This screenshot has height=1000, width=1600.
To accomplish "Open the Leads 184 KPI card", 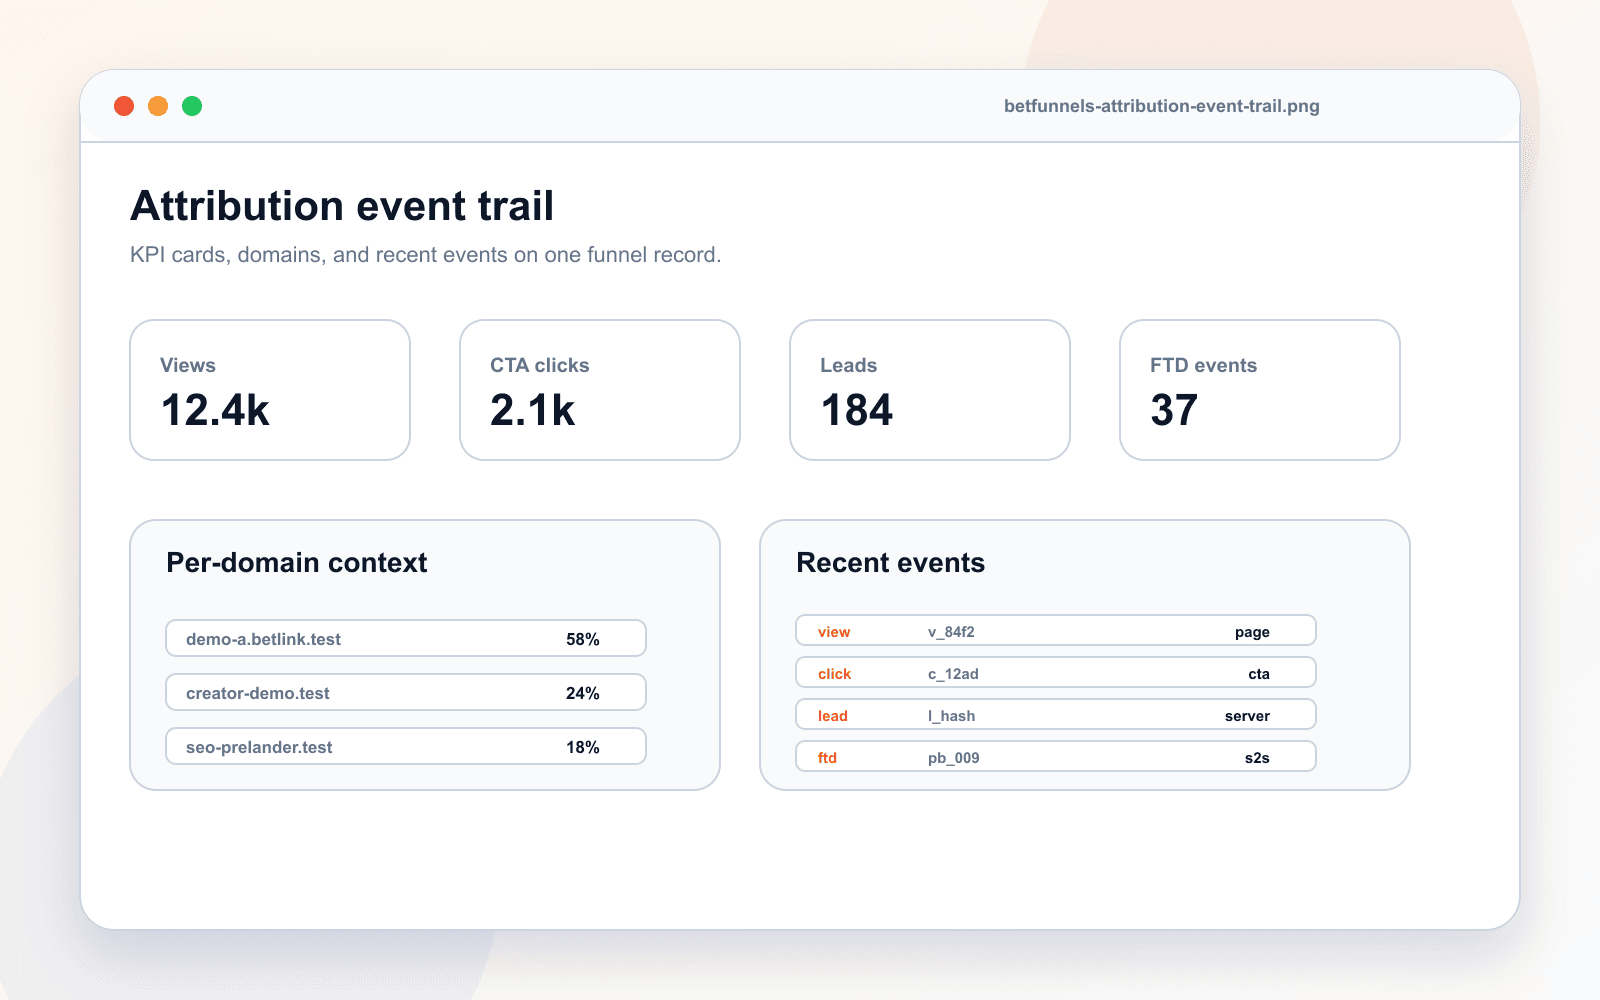I will coord(930,390).
